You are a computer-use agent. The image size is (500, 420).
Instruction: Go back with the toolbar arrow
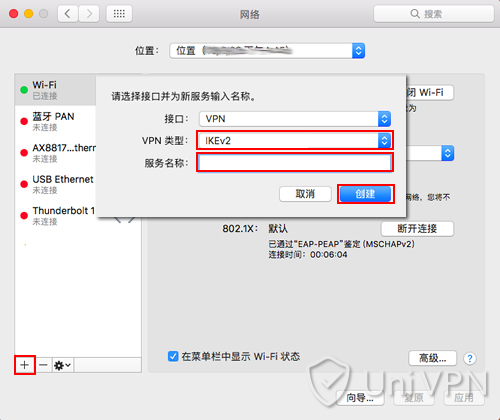(68, 14)
